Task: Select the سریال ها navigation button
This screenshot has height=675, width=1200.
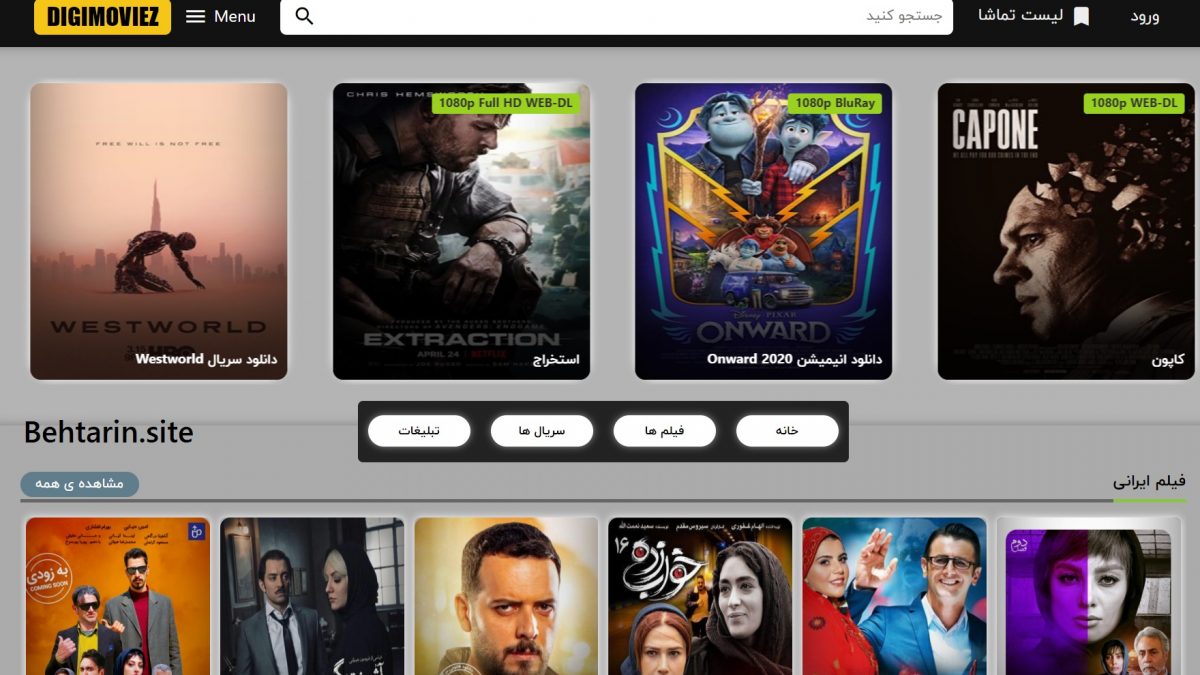Action: (542, 431)
